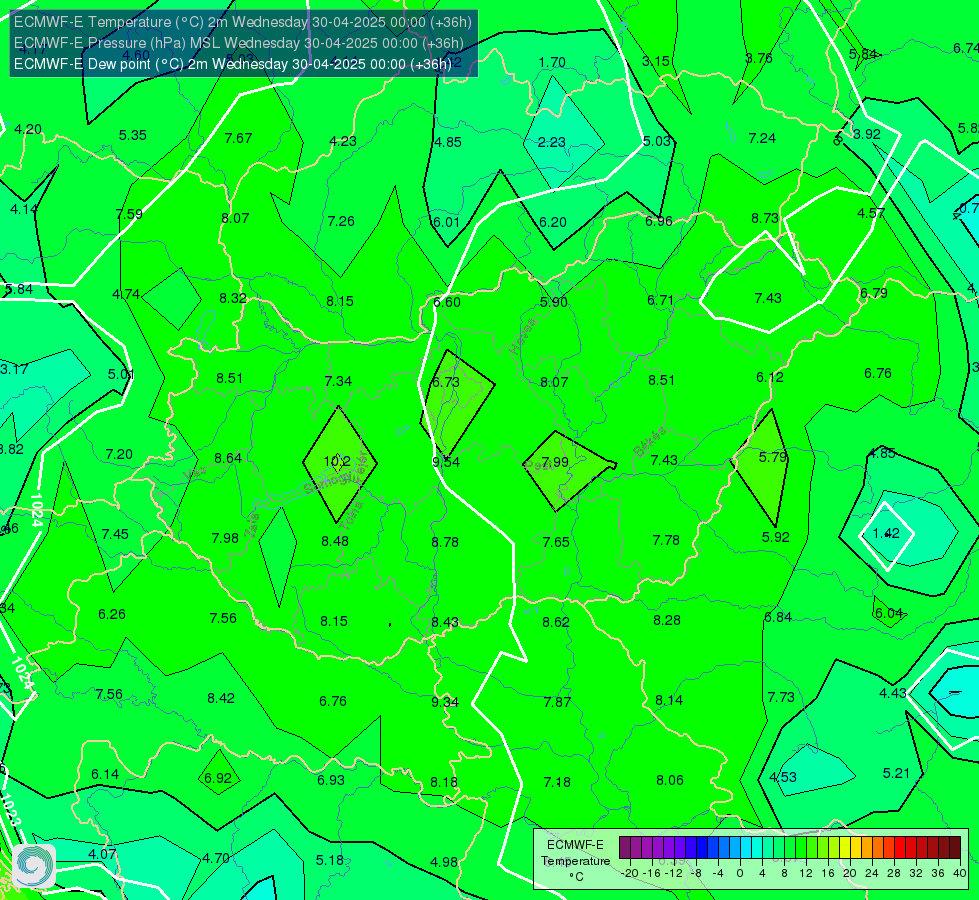Click the 'ECMWF-E Temperature °C' legend title

(x=575, y=861)
